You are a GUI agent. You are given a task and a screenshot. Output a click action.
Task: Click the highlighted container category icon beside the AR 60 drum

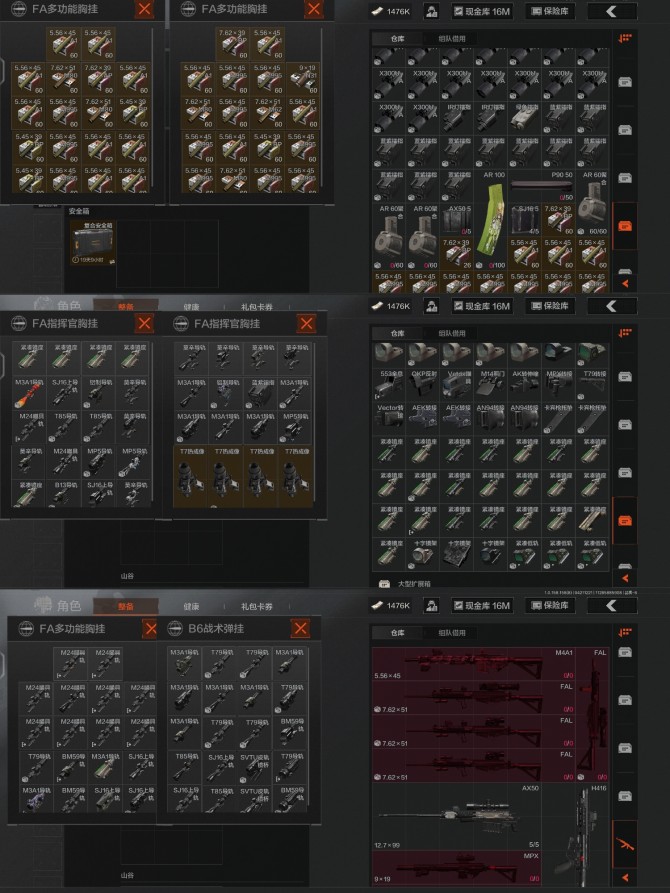[x=624, y=226]
